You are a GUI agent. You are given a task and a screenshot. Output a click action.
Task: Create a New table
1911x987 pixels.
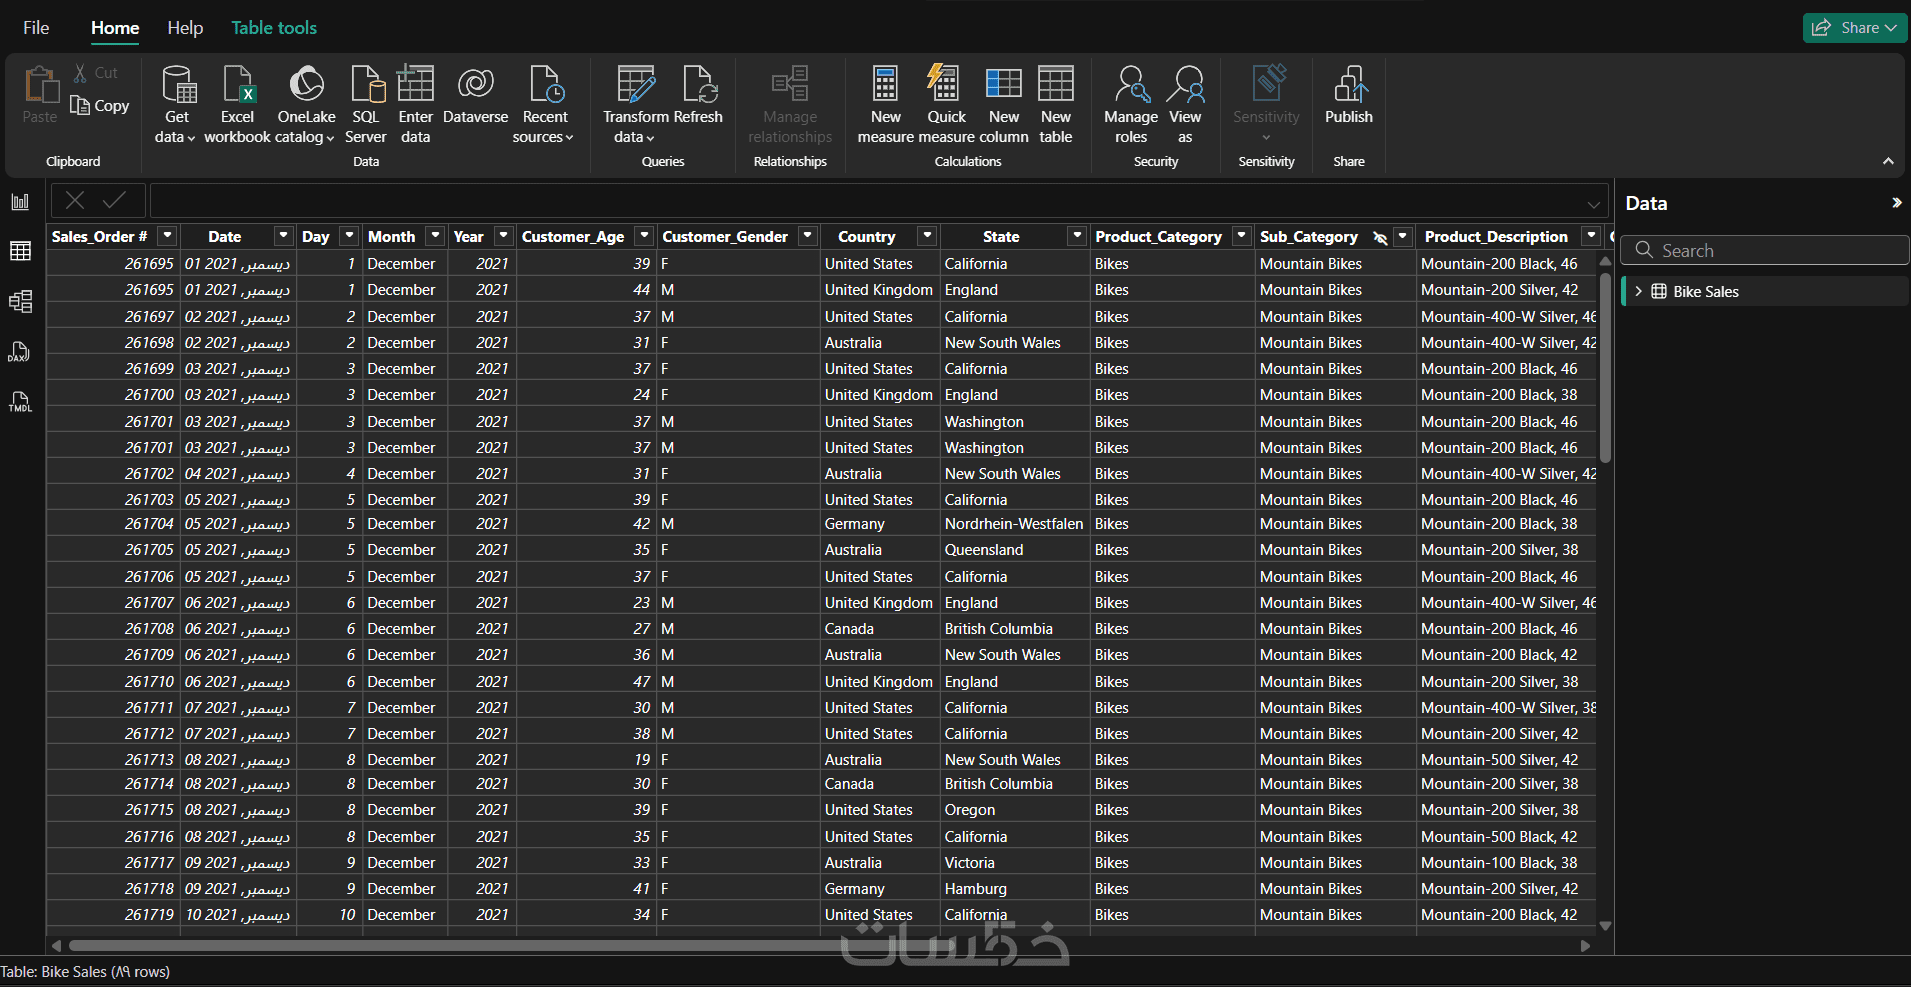1056,104
